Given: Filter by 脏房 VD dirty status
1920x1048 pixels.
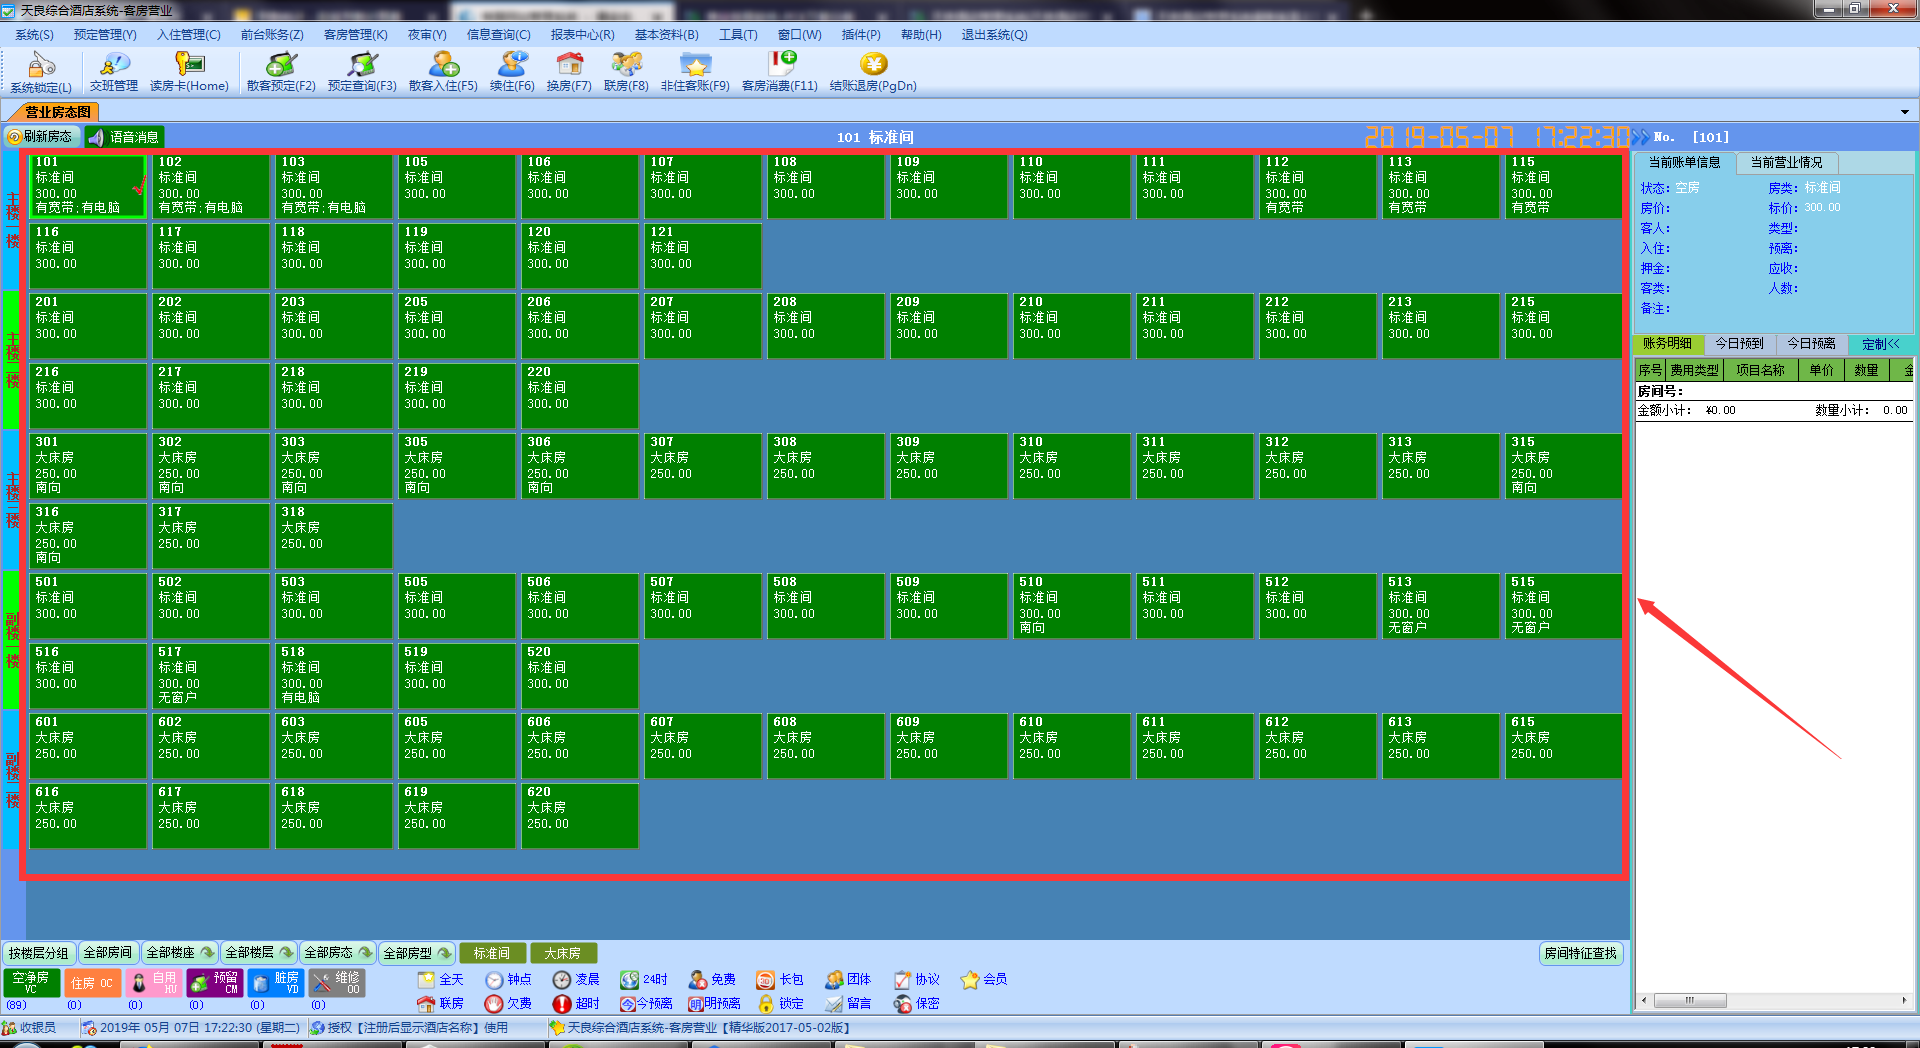Looking at the screenshot, I should [276, 983].
